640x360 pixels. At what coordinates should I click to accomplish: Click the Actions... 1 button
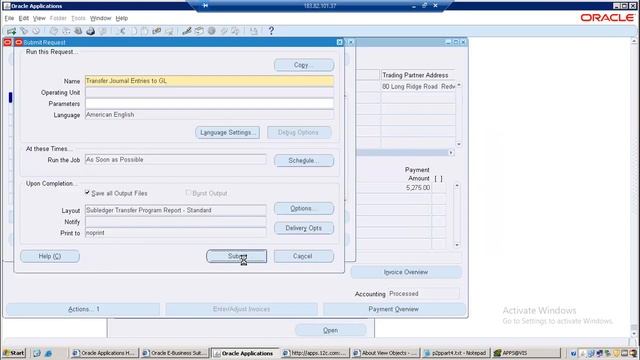tap(83, 309)
